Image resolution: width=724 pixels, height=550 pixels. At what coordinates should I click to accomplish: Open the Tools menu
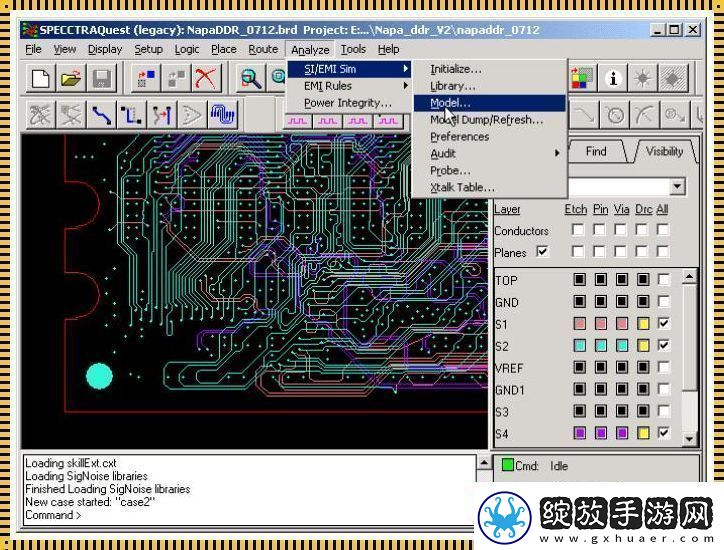(353, 49)
